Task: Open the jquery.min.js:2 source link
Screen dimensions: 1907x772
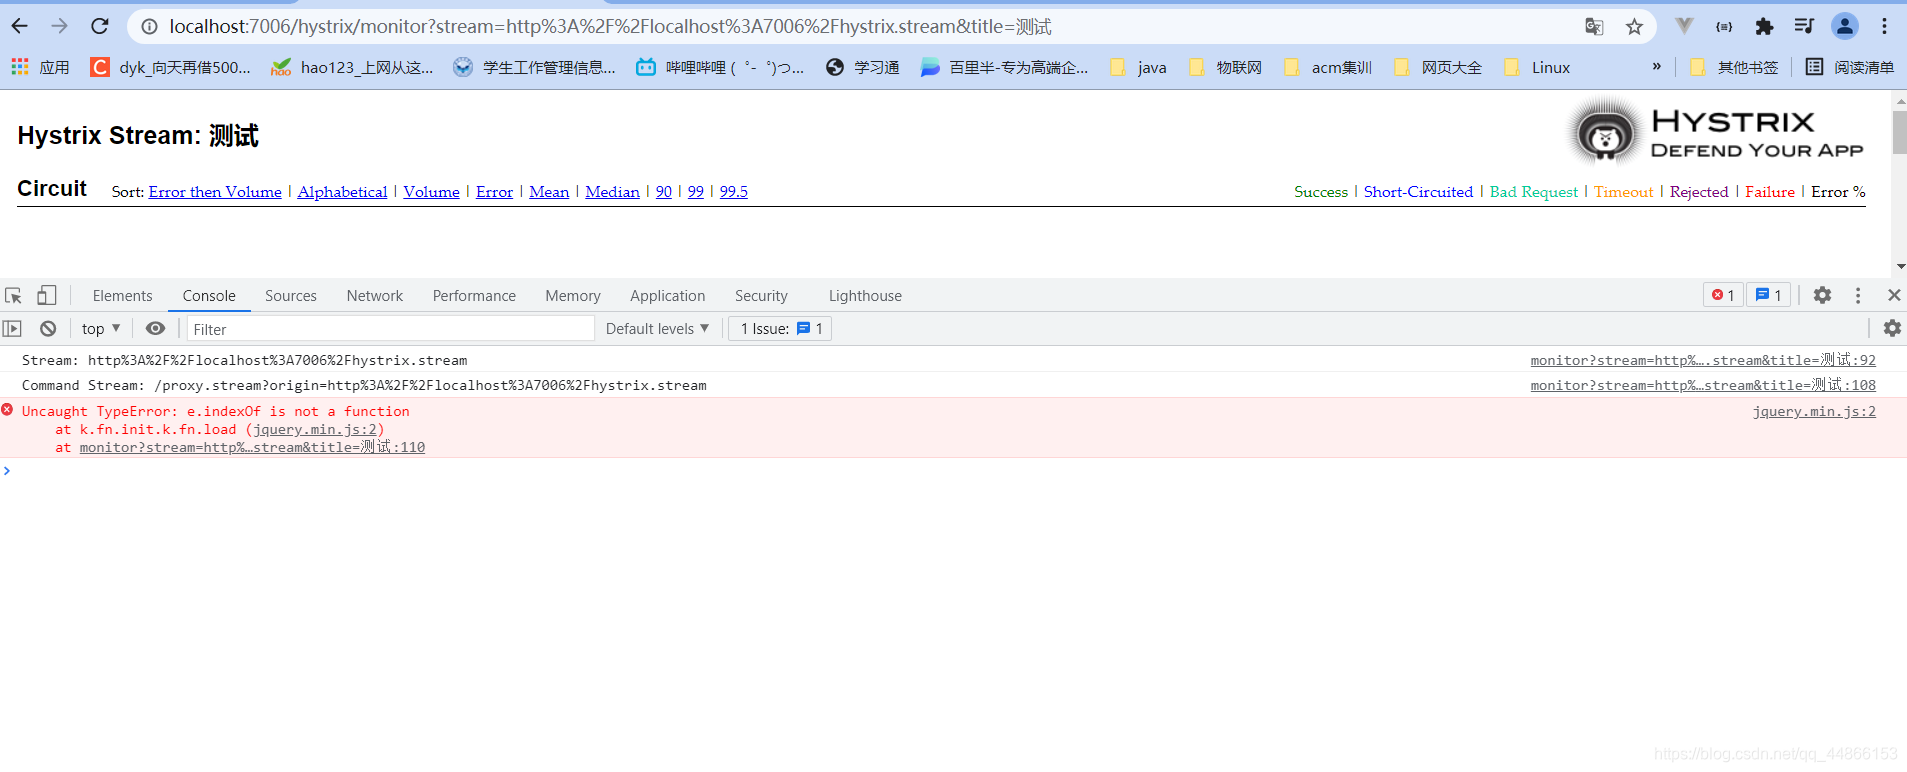Action: click(x=1814, y=411)
